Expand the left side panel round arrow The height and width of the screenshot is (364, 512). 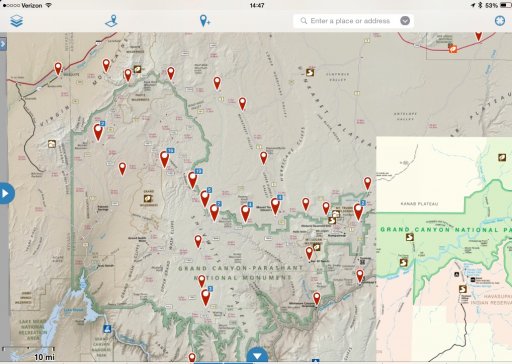click(6, 193)
